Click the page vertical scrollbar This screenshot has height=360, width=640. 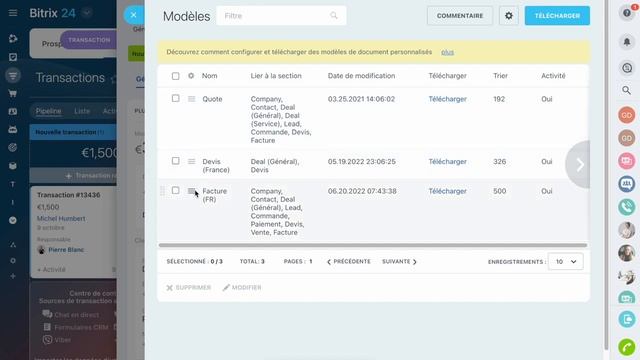[x=606, y=175]
